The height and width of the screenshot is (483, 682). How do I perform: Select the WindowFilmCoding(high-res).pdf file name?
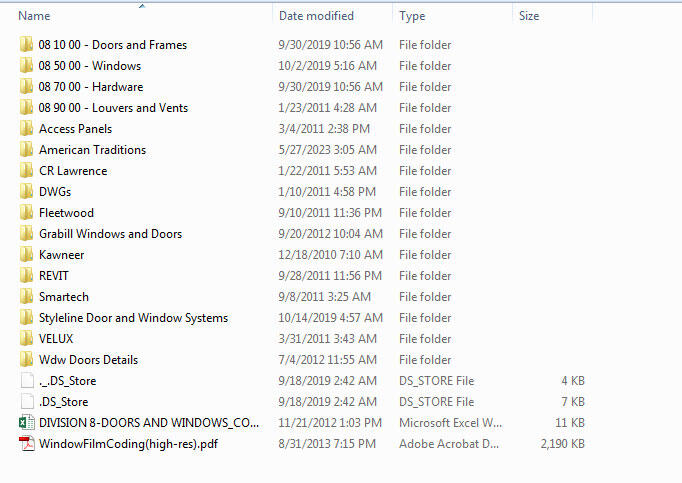coord(128,444)
